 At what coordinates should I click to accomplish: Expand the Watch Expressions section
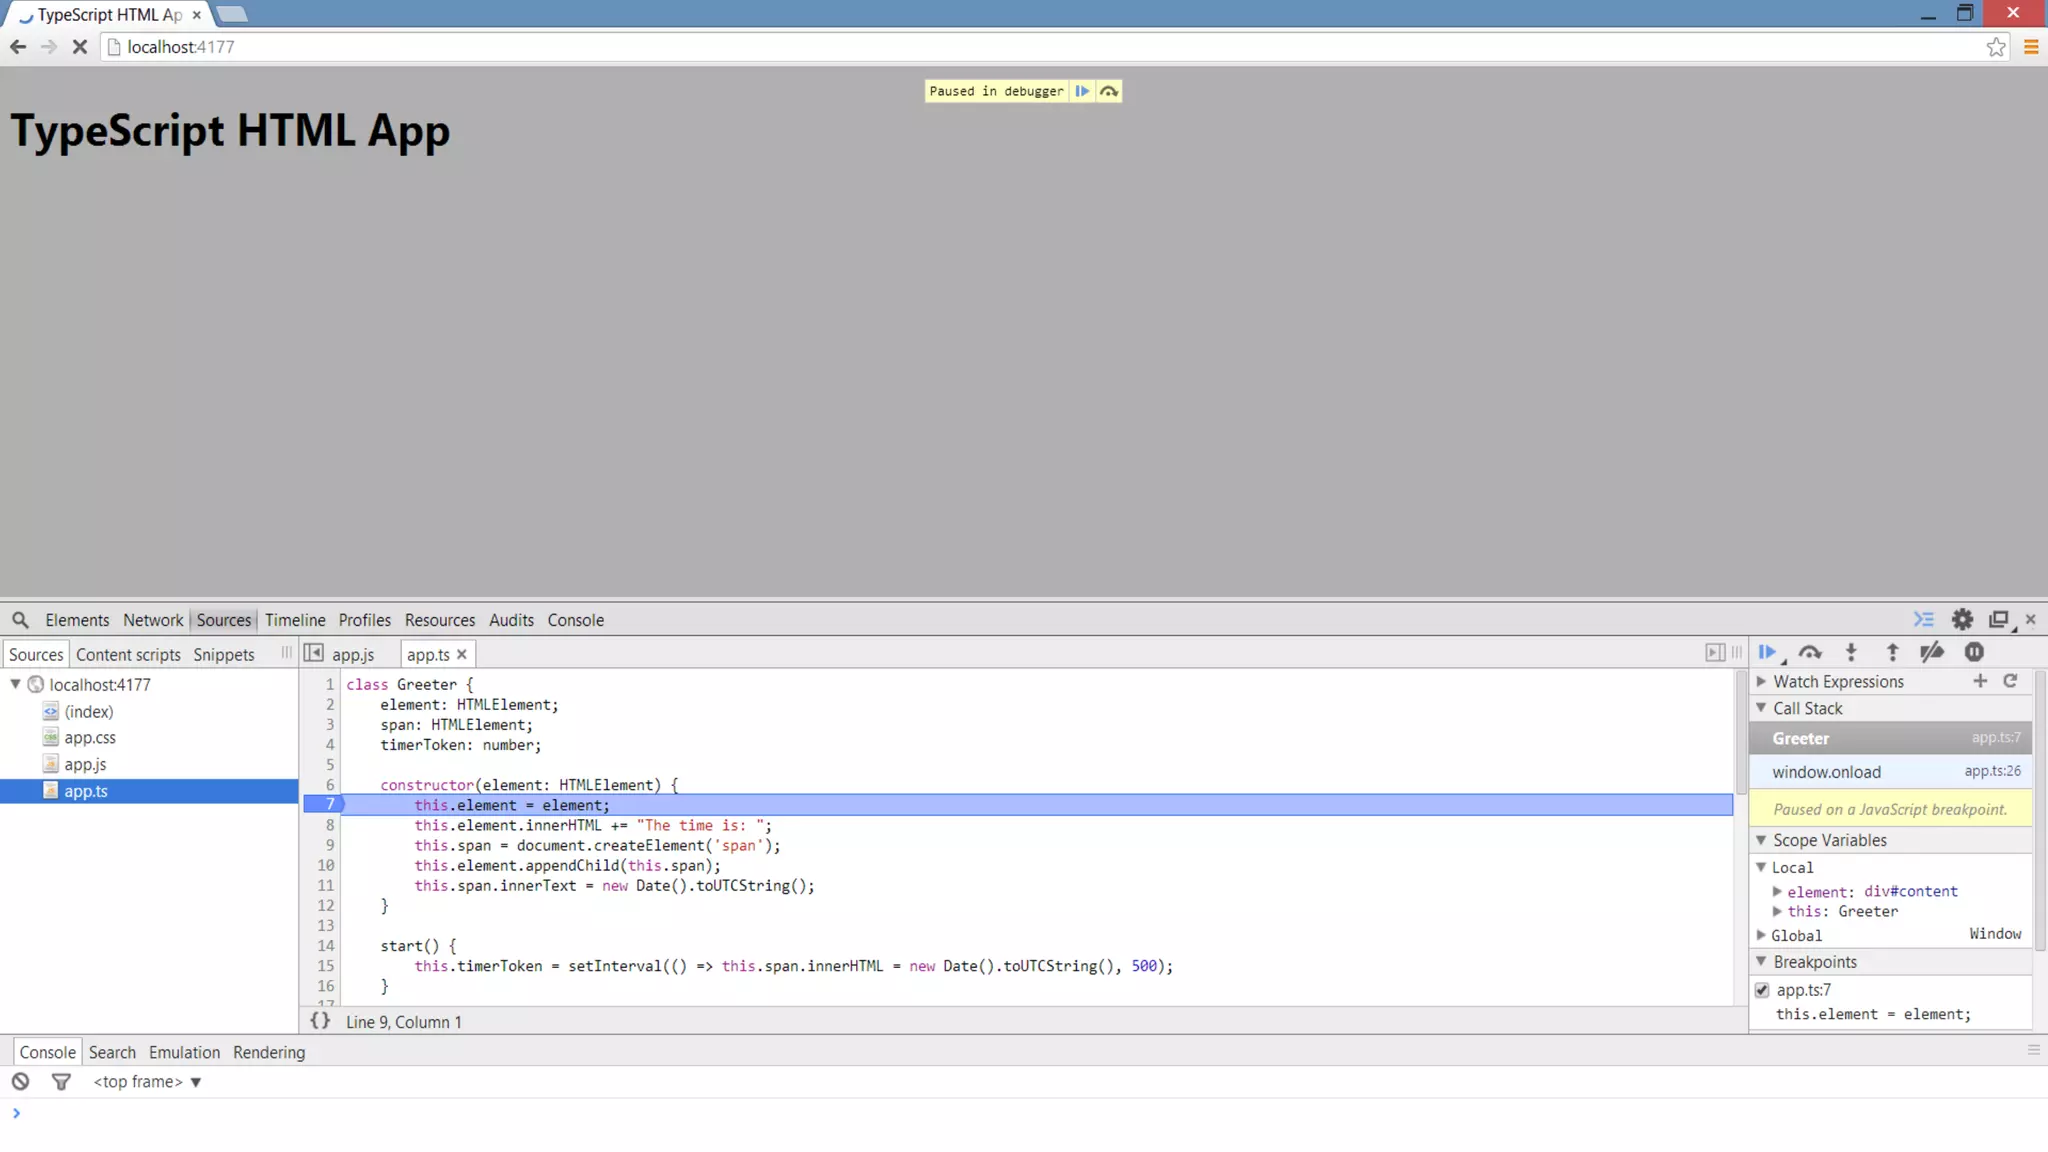point(1762,681)
